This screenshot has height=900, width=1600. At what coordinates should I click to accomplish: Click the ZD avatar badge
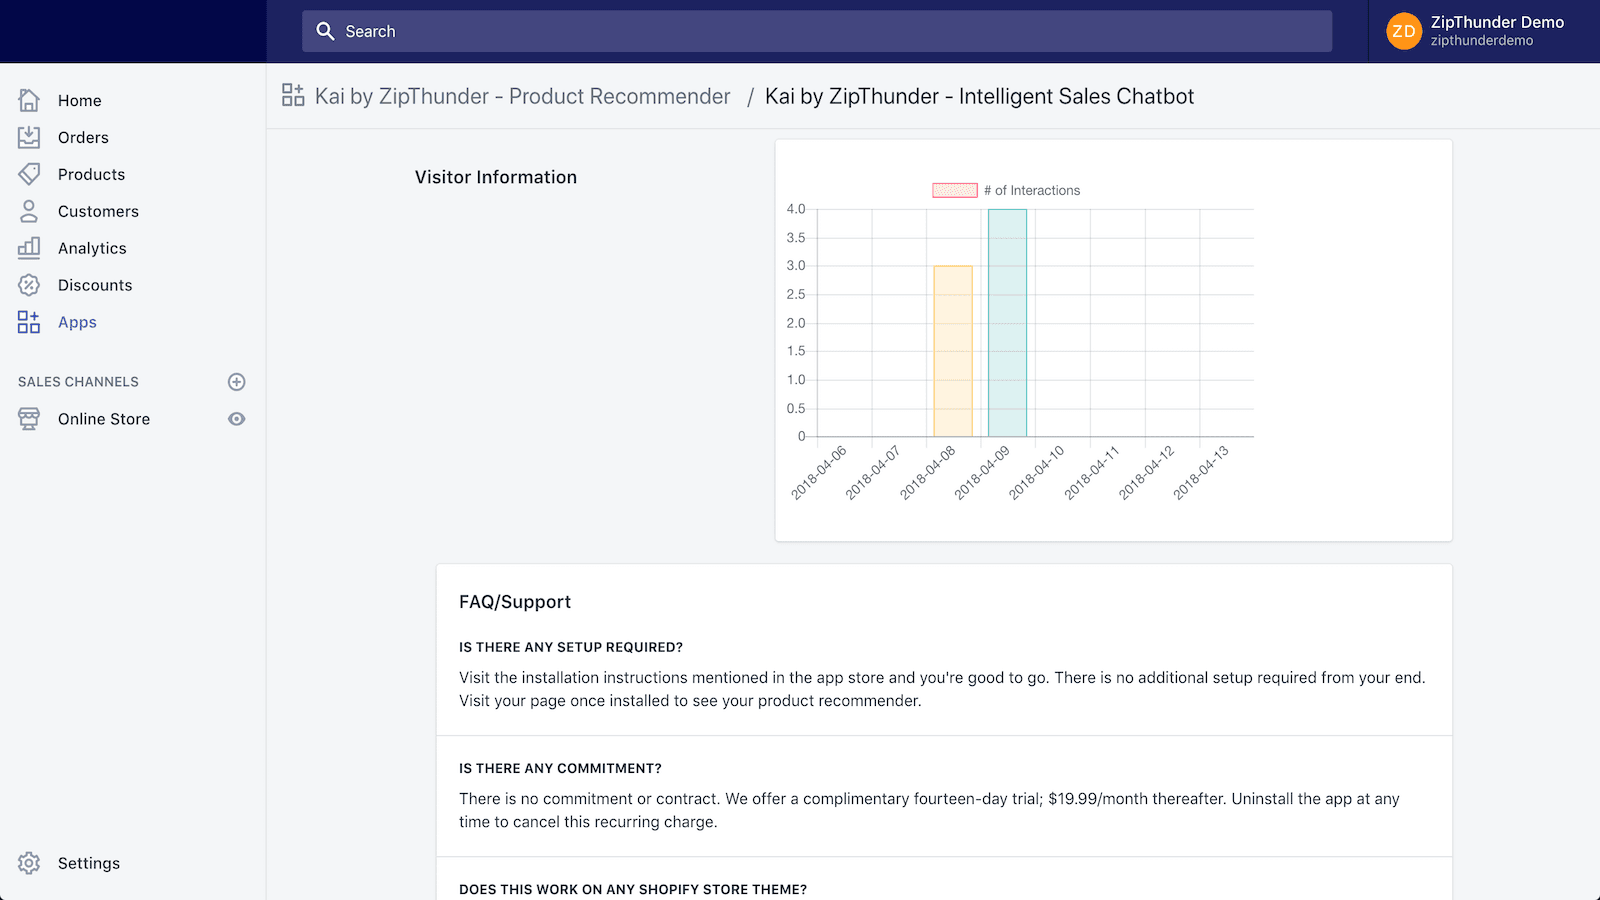click(x=1404, y=31)
